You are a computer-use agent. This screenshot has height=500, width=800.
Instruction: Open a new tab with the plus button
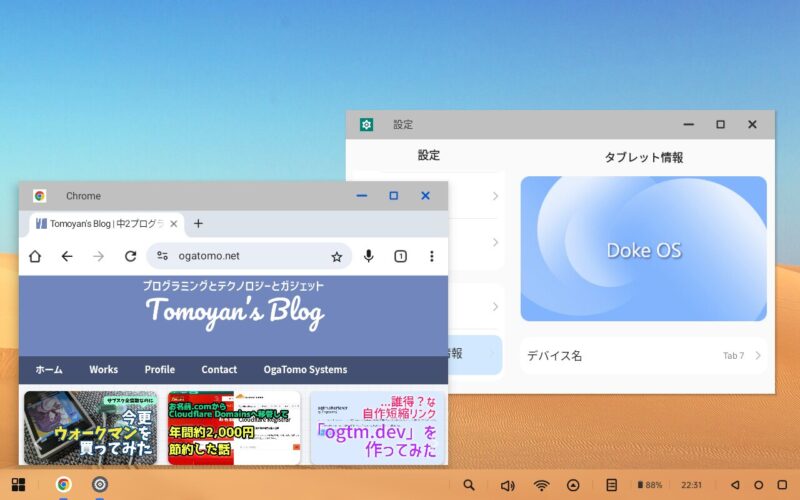point(198,223)
